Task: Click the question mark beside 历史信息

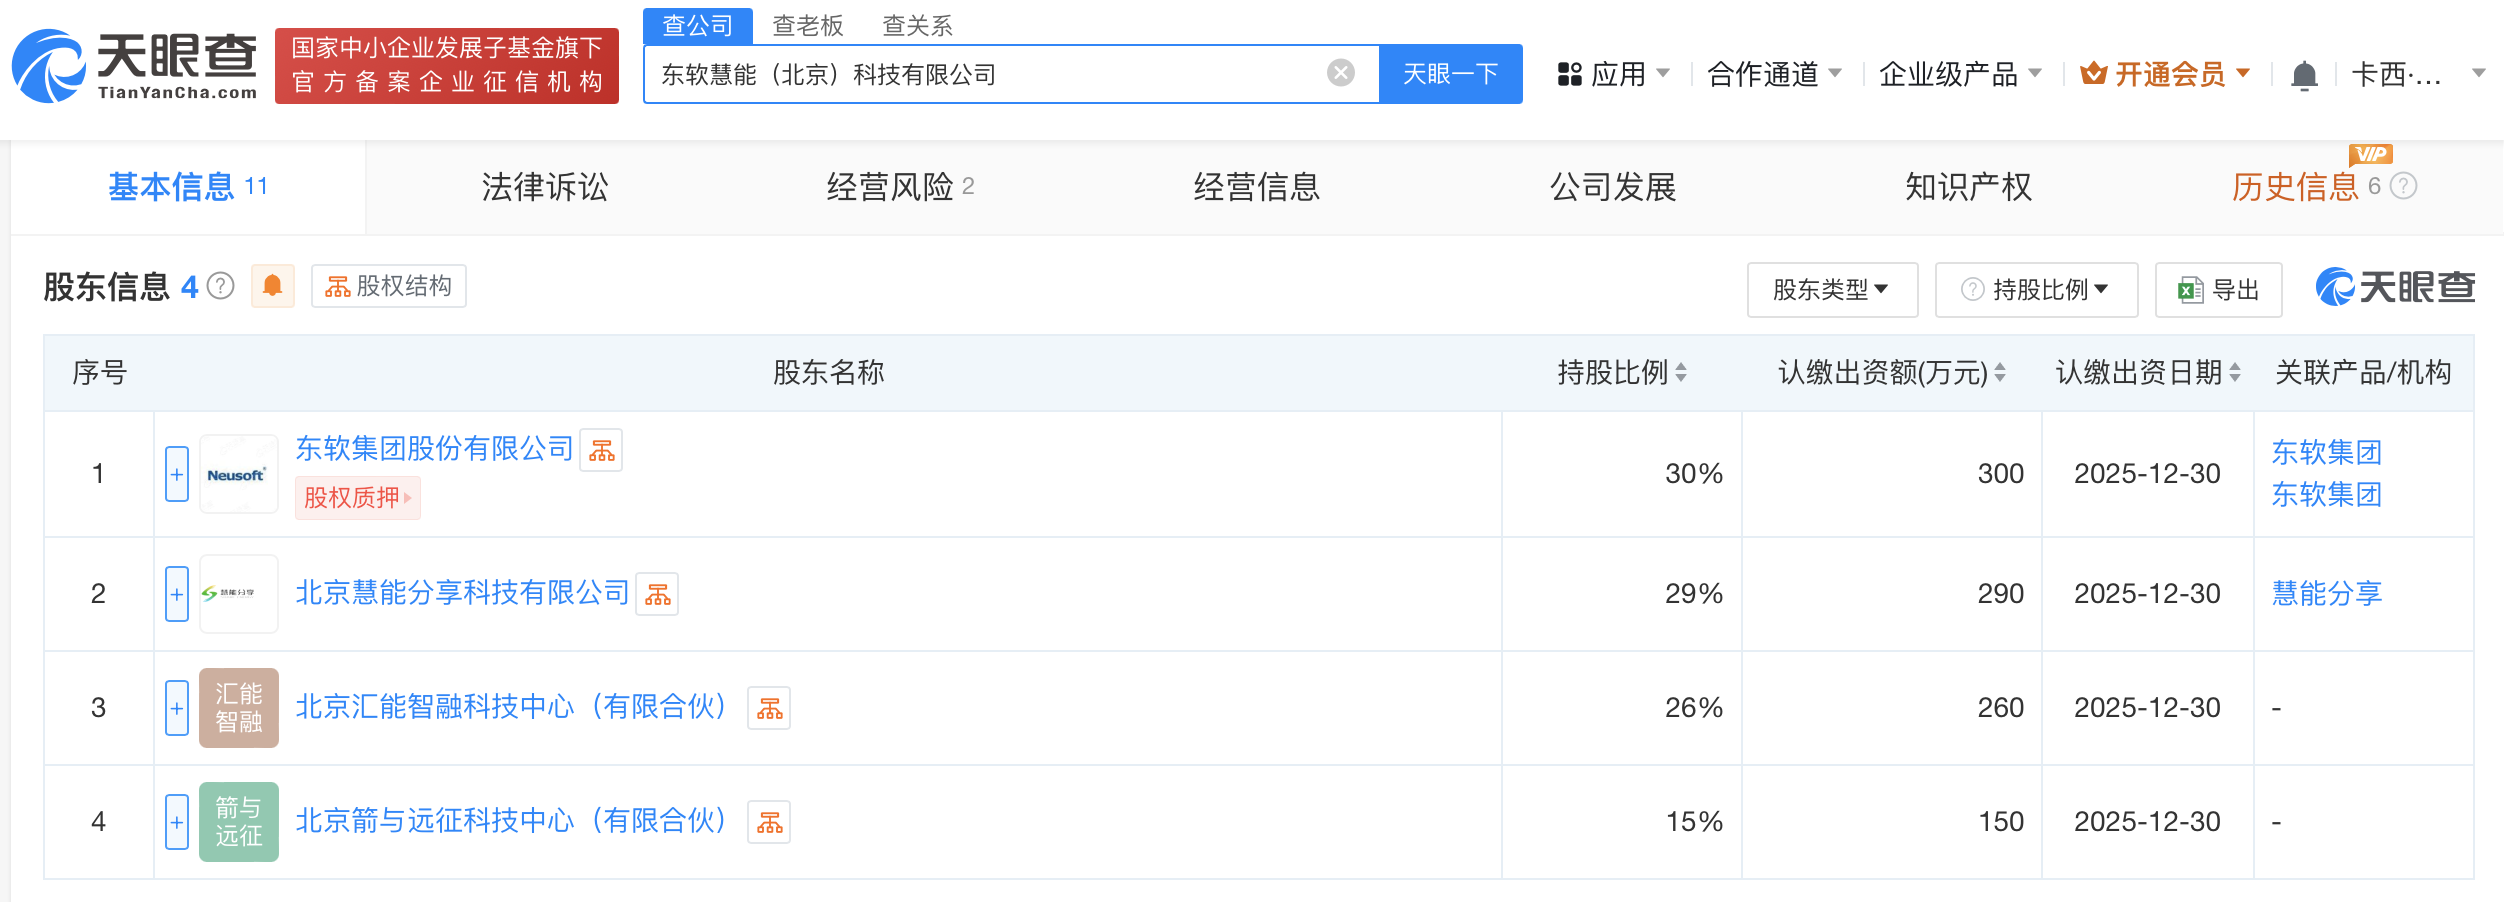Action: [x=2404, y=186]
